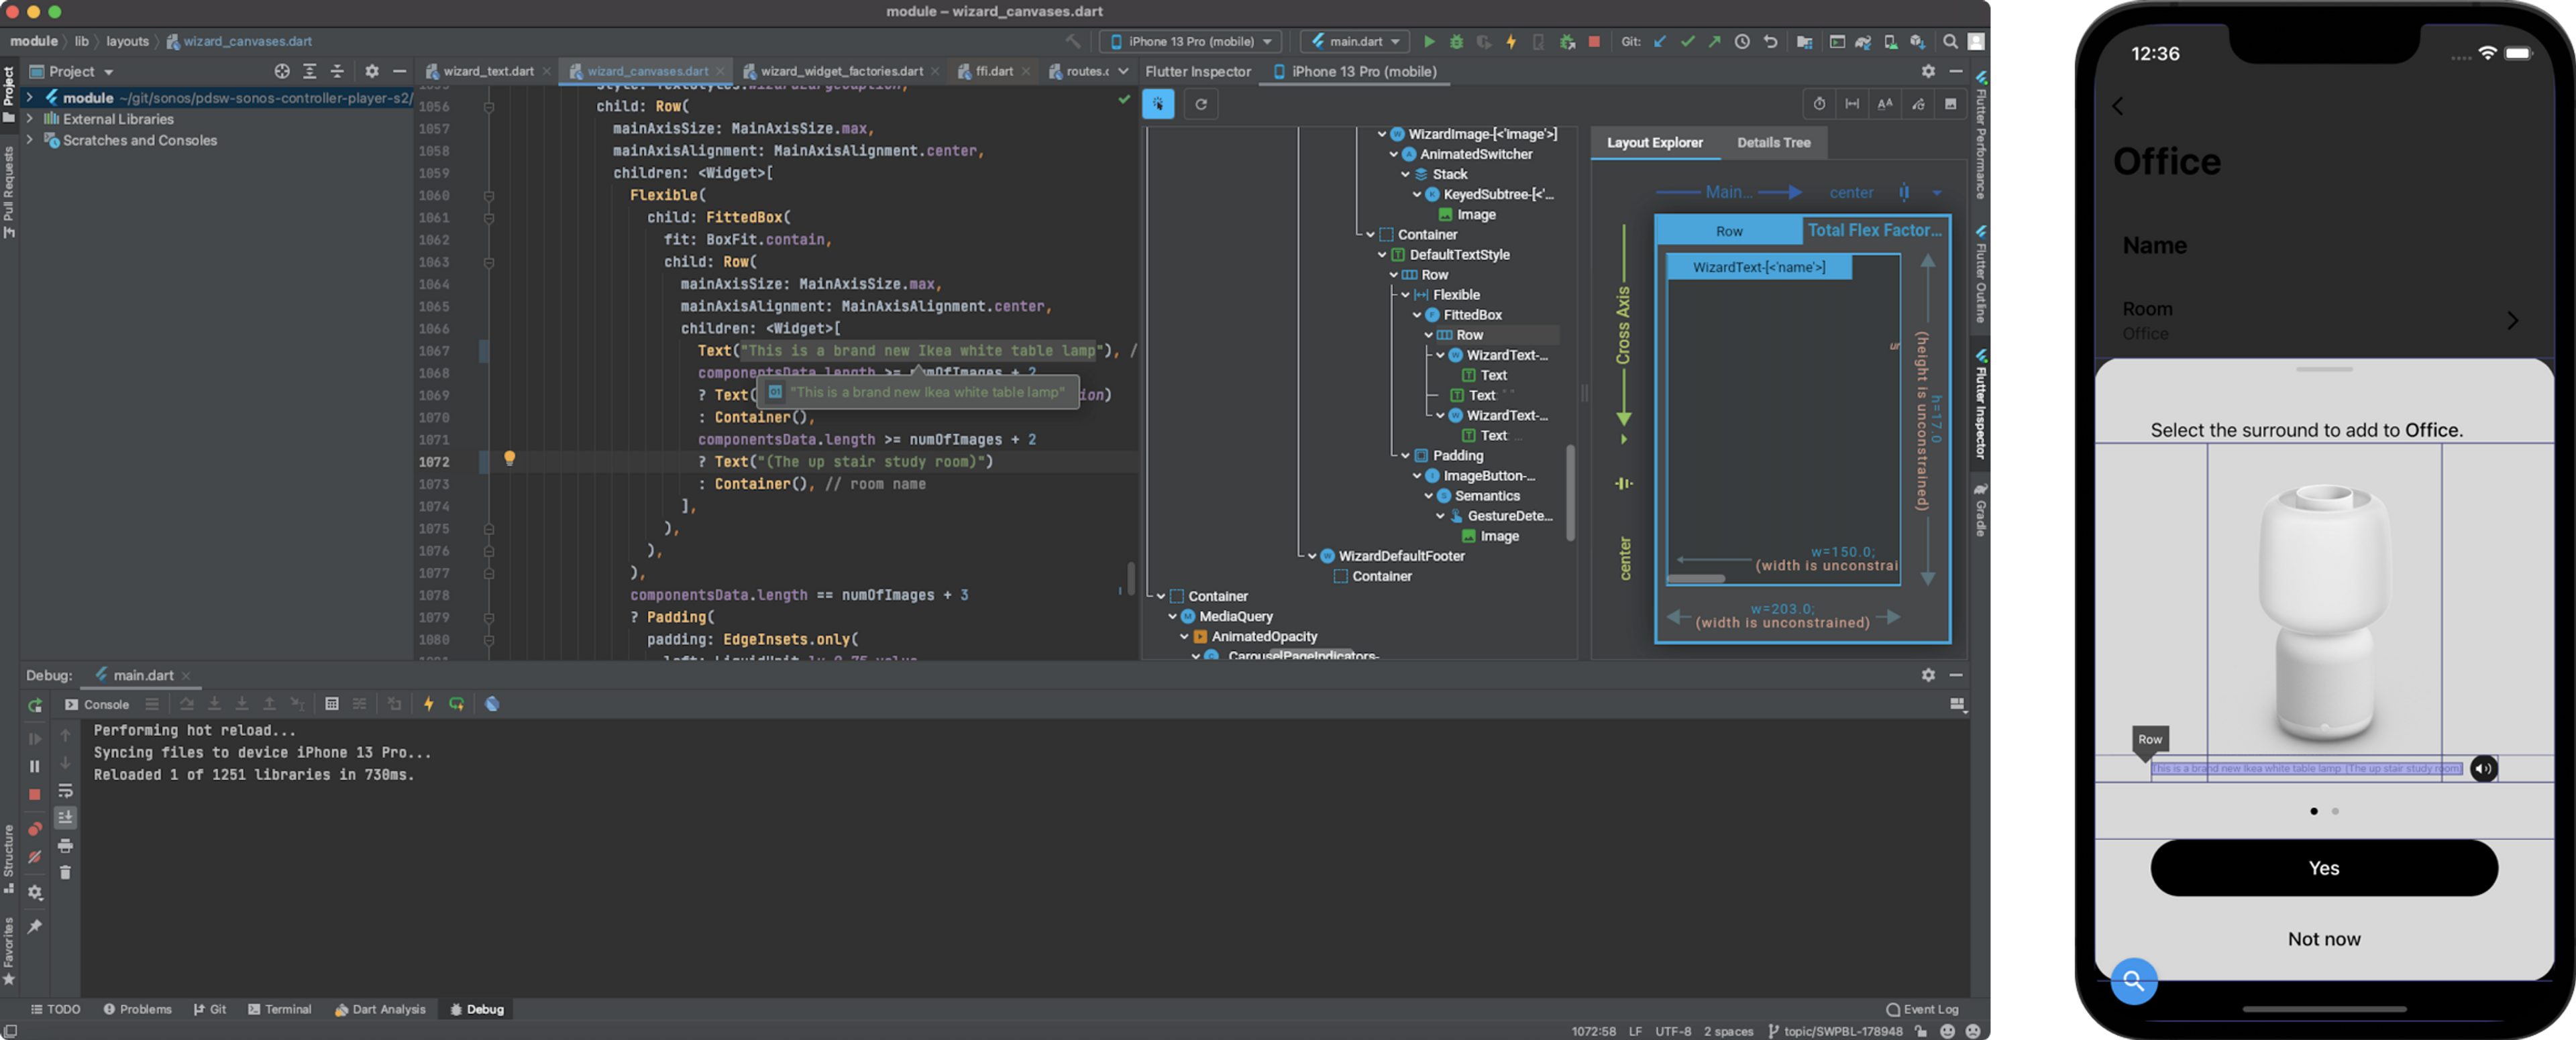Open Search Everywhere magnifier in top toolbar
Screen dimensions: 2576x1040
[1950, 41]
